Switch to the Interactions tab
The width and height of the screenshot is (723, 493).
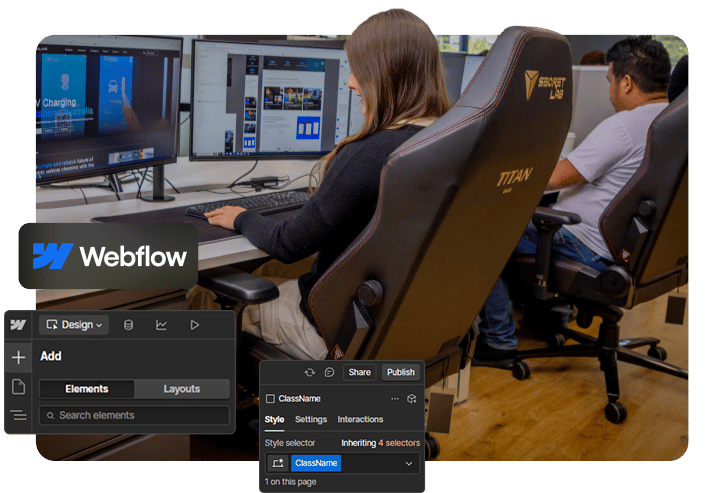coord(360,419)
